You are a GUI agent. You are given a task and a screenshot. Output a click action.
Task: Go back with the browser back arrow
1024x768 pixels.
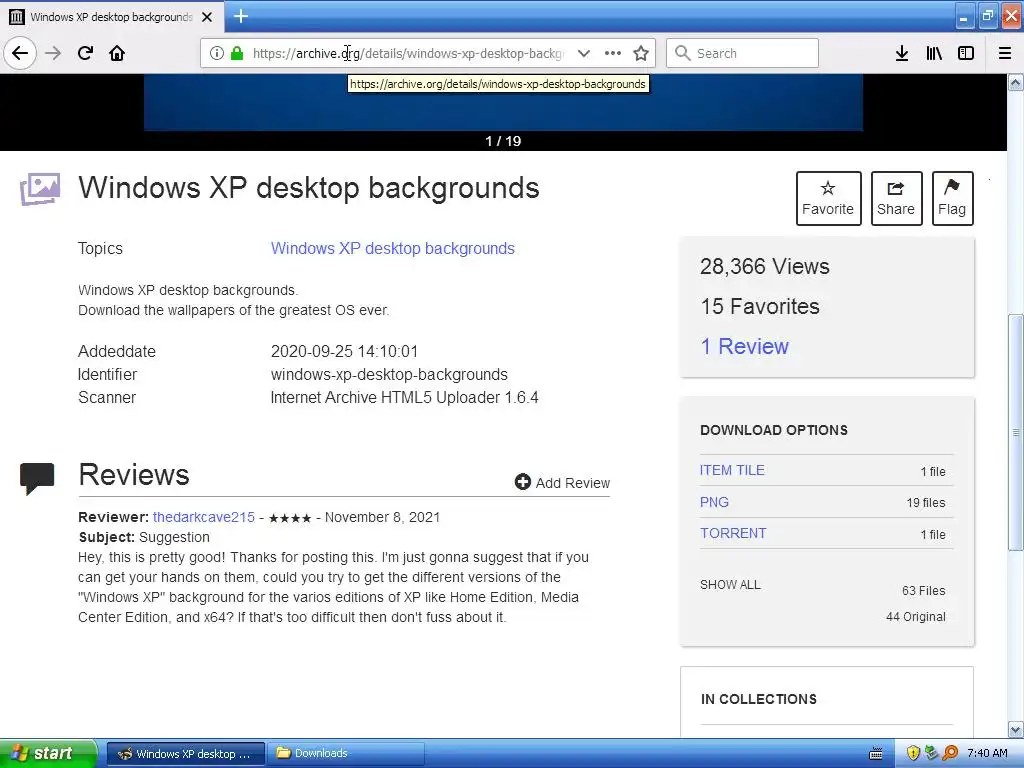coord(20,53)
